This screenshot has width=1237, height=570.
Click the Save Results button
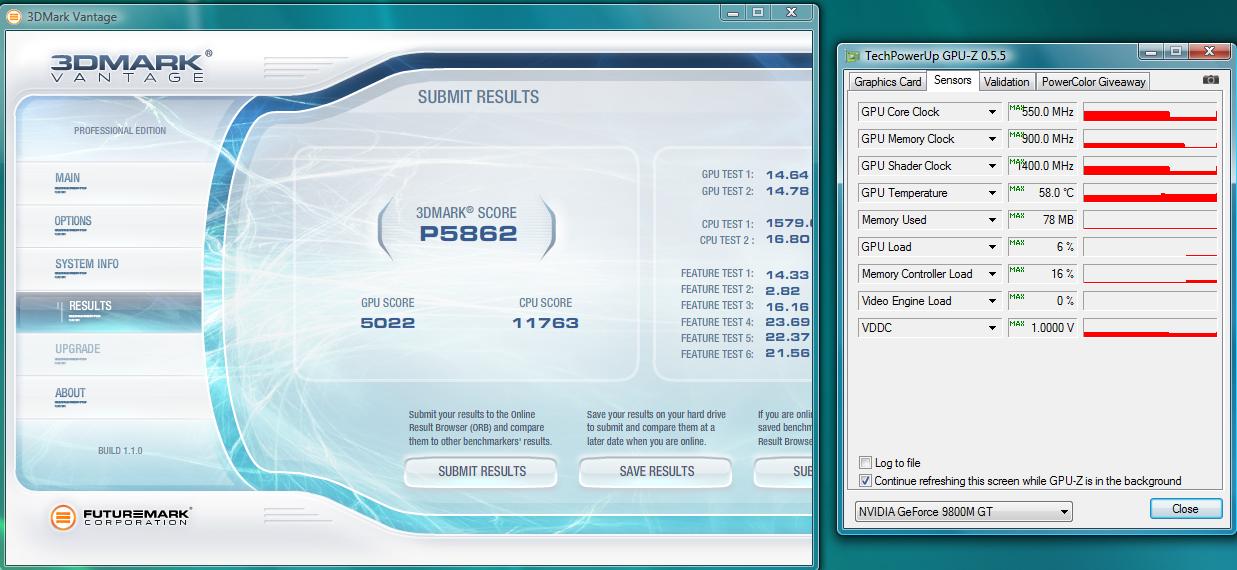656,471
